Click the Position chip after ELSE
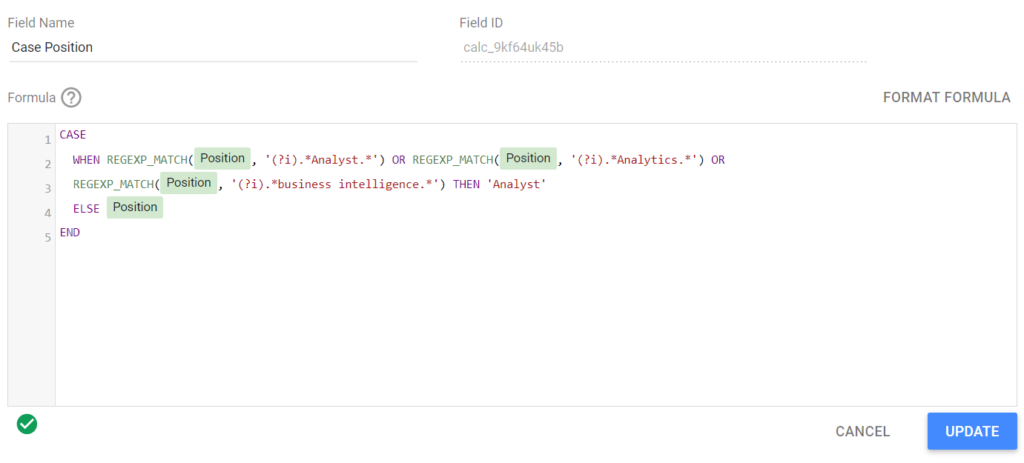The width and height of the screenshot is (1024, 463). [x=135, y=207]
